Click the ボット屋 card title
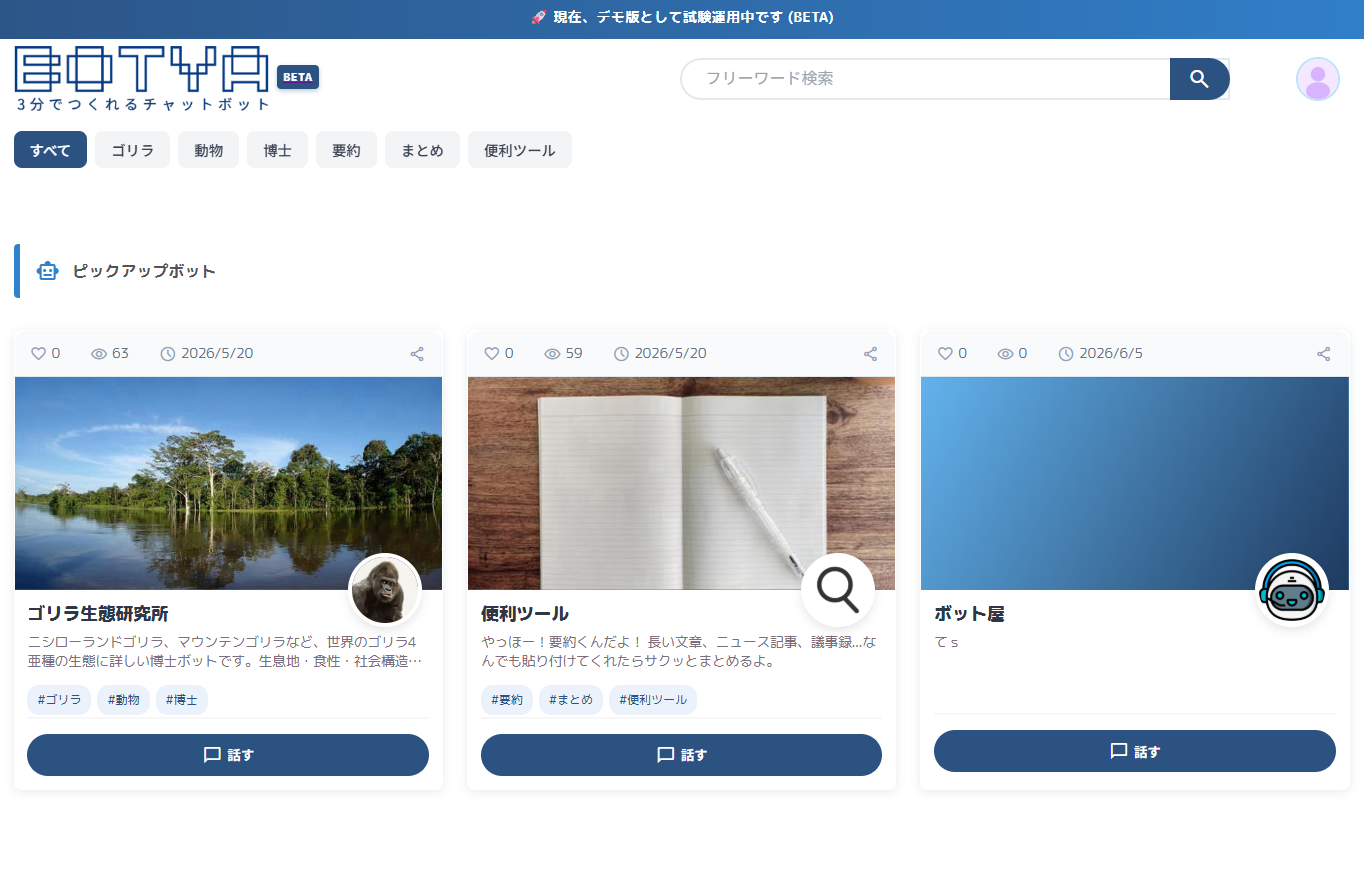 [969, 614]
